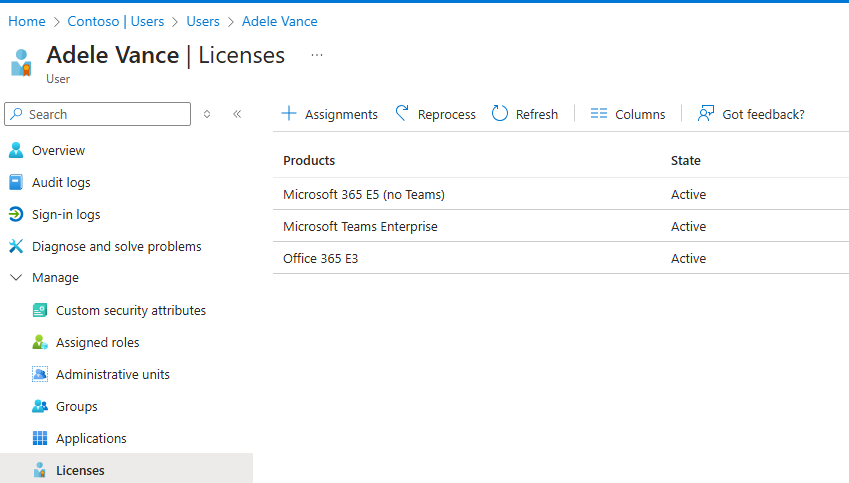Go to Users breadcrumb link

pyautogui.click(x=203, y=21)
